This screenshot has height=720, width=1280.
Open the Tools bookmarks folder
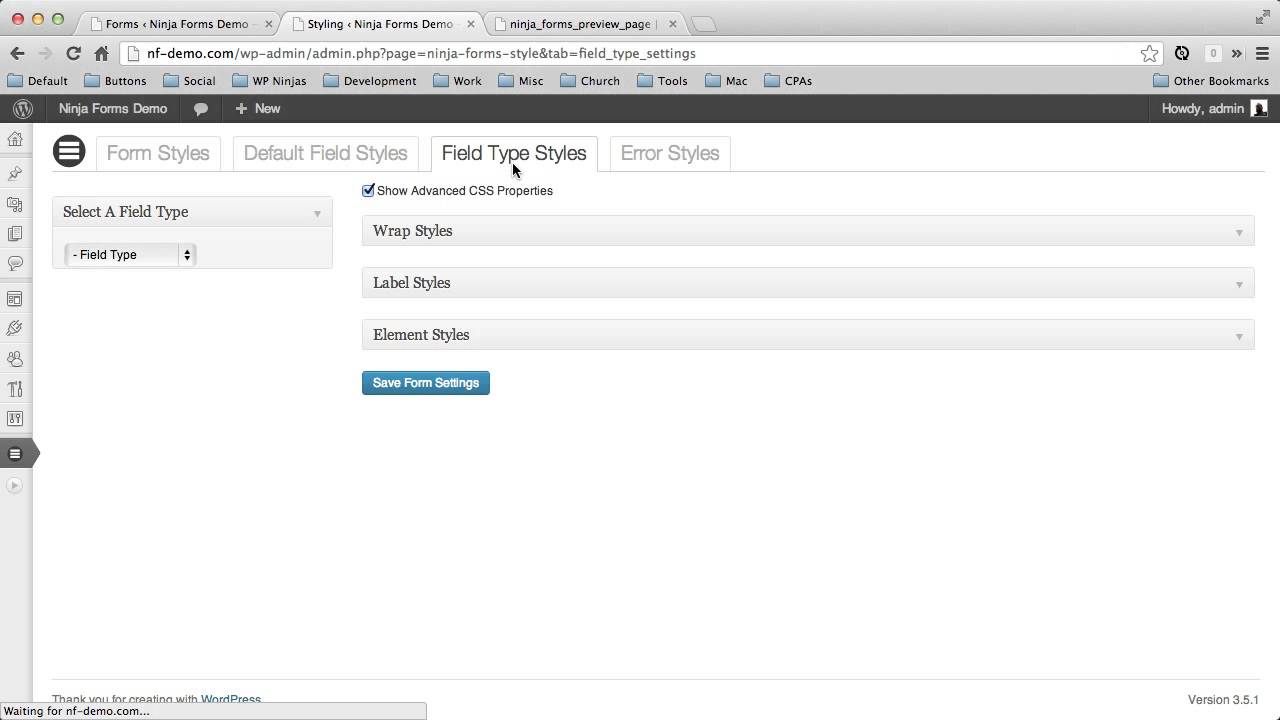[x=663, y=81]
